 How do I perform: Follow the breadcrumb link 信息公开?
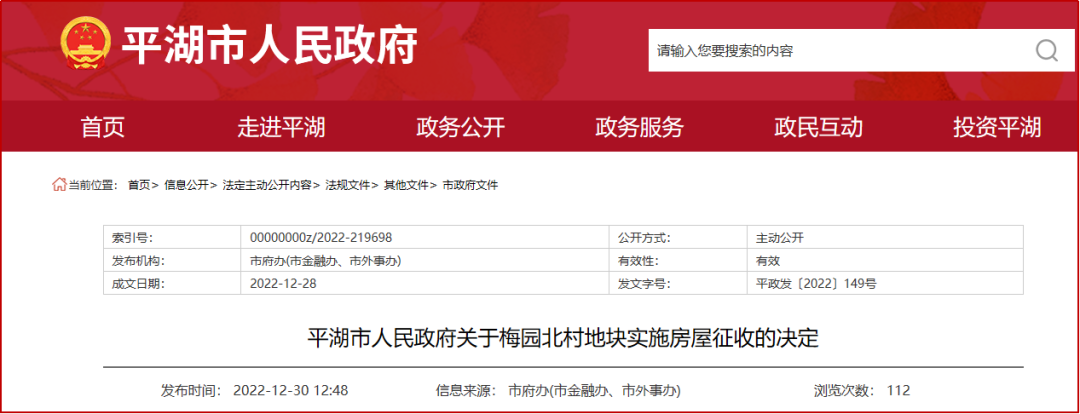point(186,185)
